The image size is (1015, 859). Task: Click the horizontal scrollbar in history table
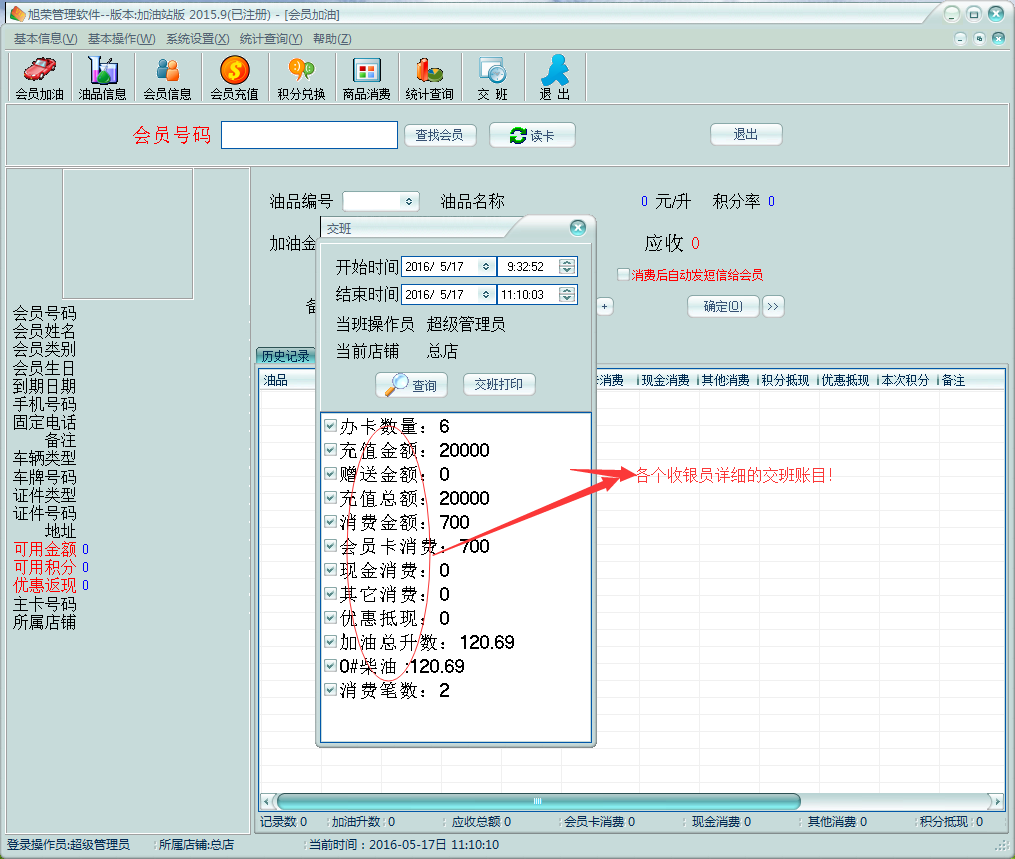pos(538,801)
